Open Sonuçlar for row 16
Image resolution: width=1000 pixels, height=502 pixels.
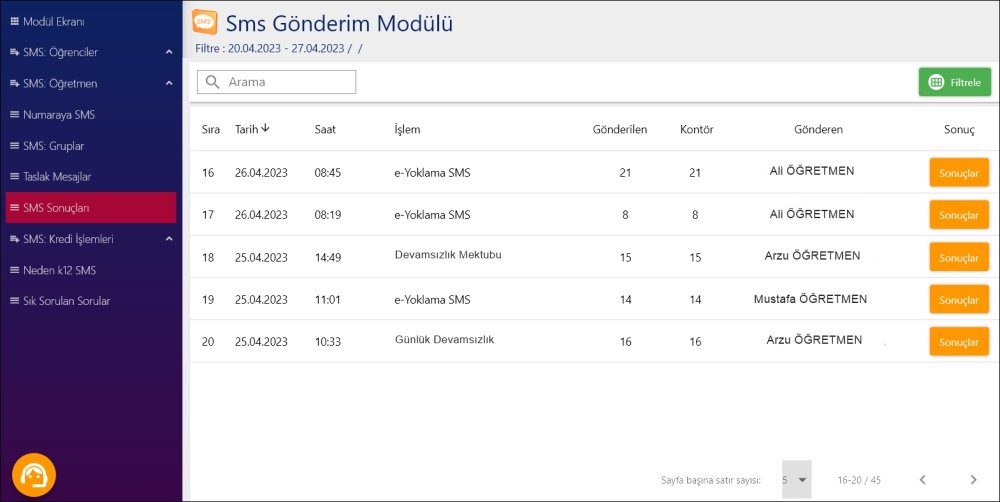pos(958,172)
